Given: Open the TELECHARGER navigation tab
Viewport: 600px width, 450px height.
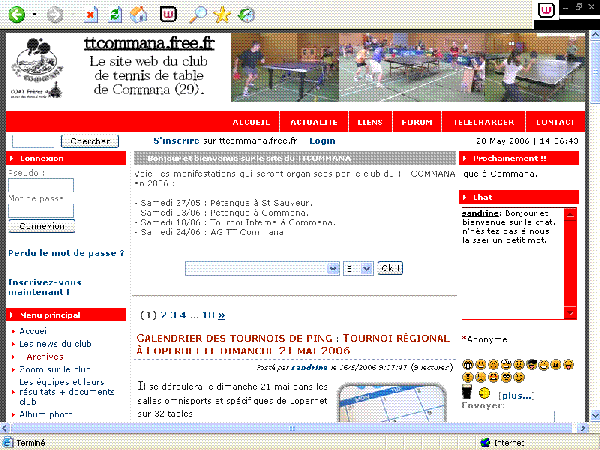Looking at the screenshot, I should 484,122.
